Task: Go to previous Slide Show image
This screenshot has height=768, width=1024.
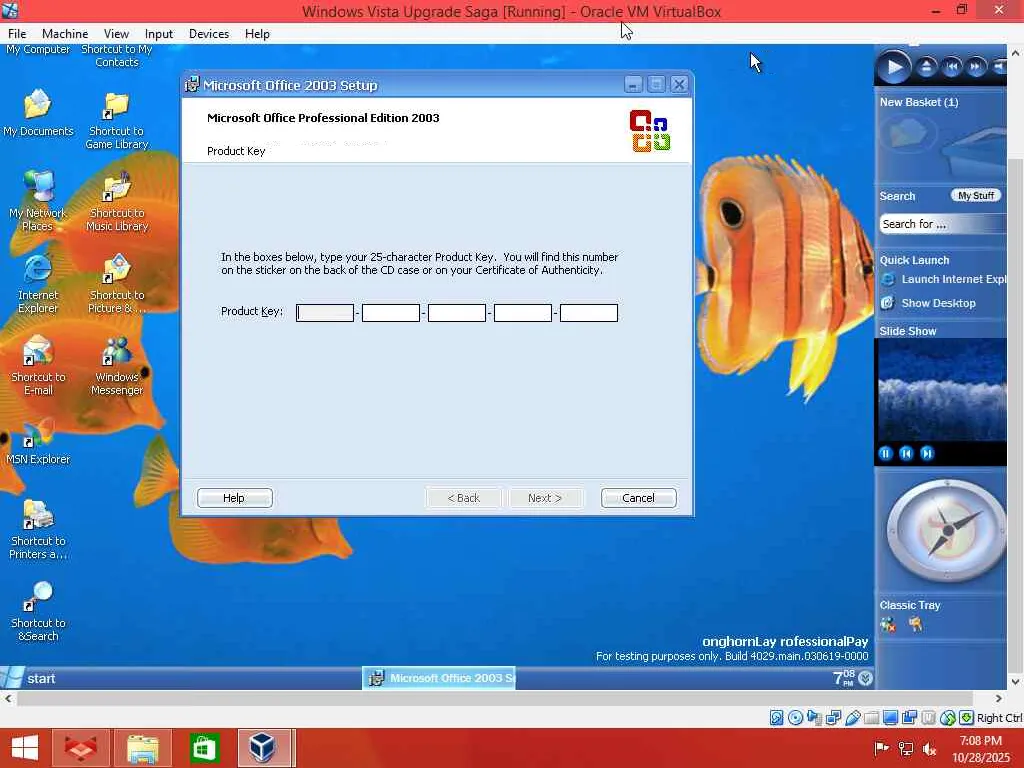Action: pyautogui.click(x=906, y=453)
